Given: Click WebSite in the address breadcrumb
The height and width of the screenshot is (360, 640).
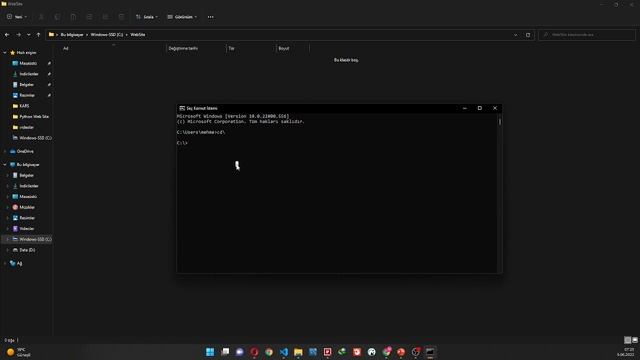Looking at the screenshot, I should (x=138, y=35).
